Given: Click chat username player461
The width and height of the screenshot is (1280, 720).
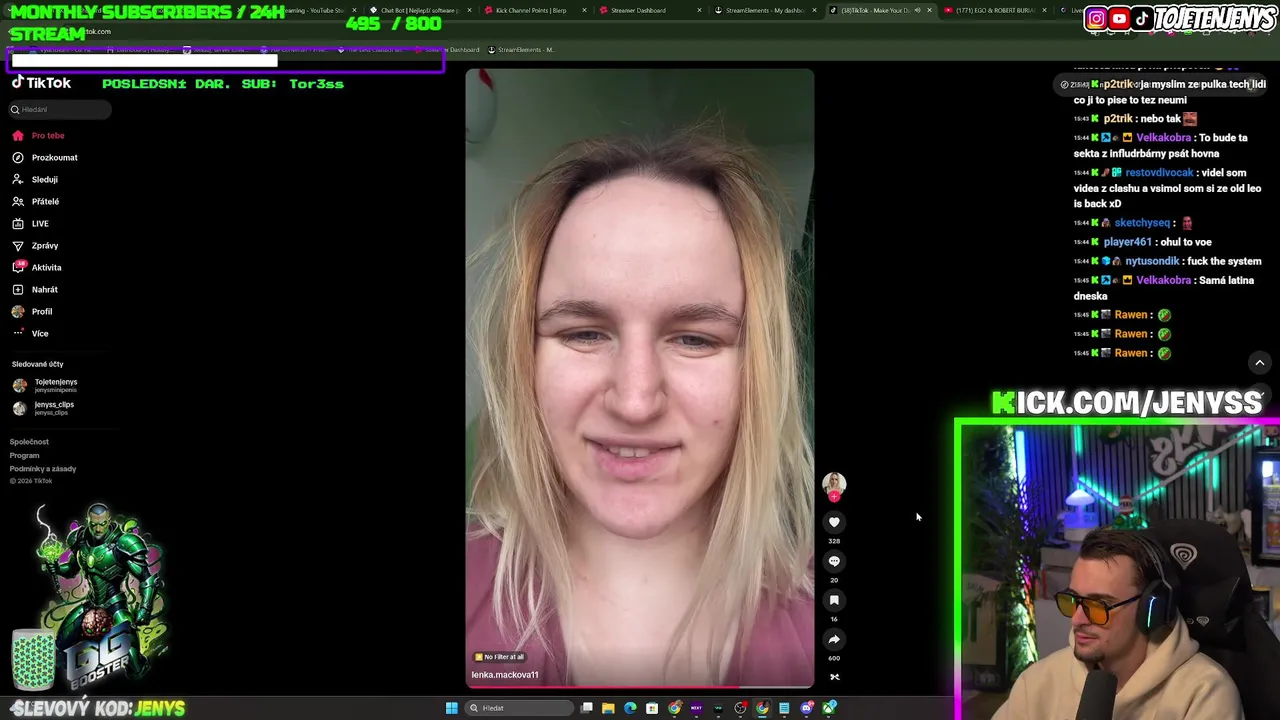Looking at the screenshot, I should point(1128,242).
